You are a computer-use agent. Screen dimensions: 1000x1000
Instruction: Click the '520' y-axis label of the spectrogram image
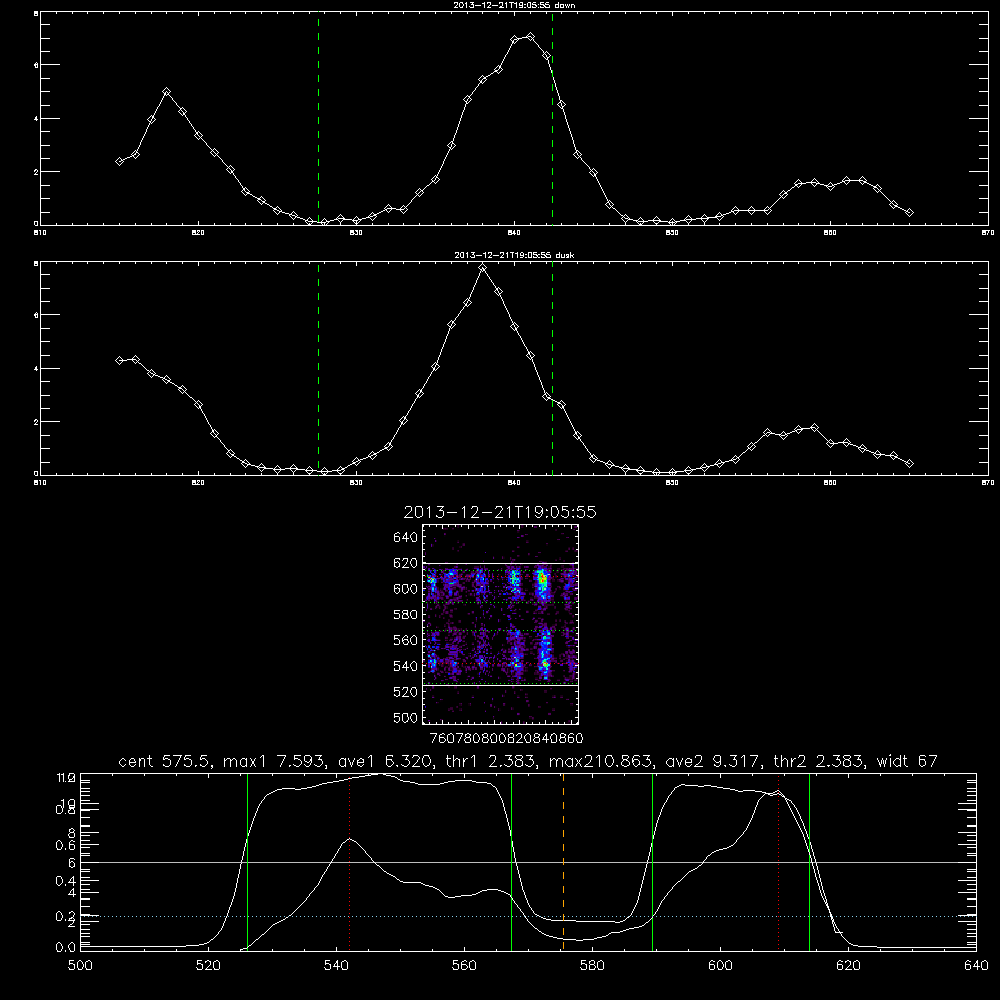click(x=406, y=692)
